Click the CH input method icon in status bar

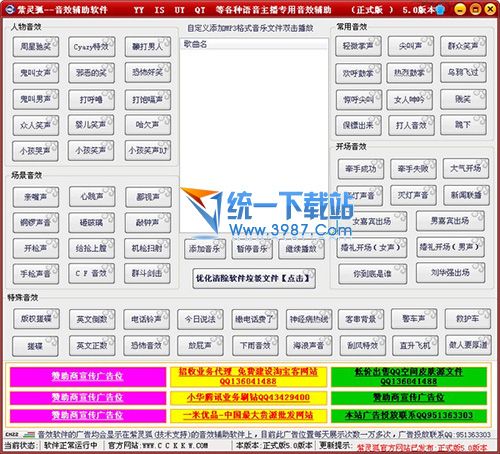11,435
